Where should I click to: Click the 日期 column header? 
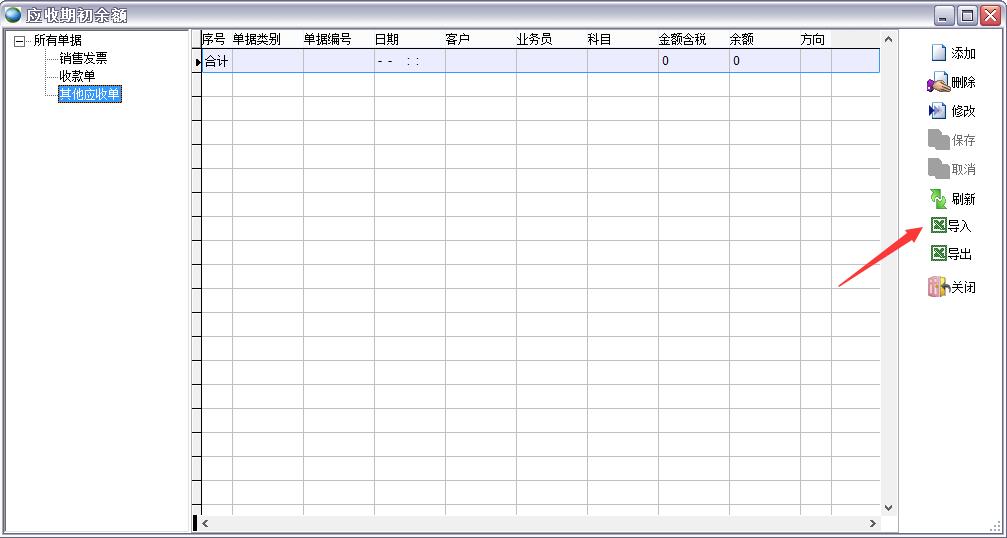[x=387, y=39]
